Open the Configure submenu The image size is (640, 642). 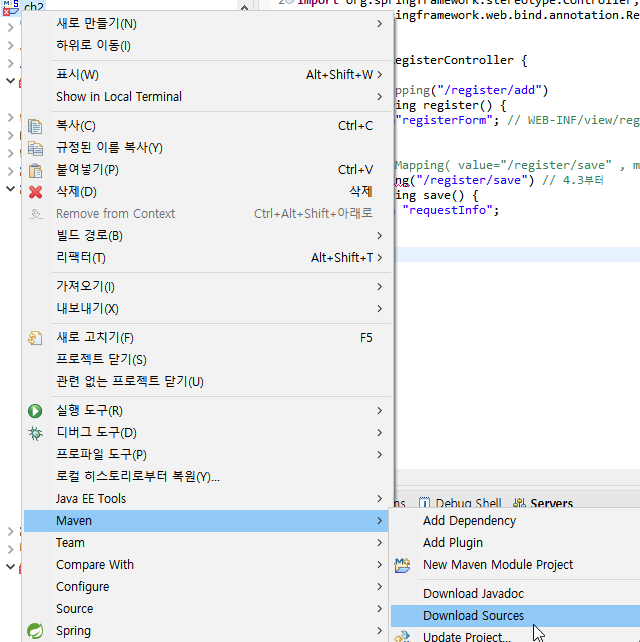point(206,587)
